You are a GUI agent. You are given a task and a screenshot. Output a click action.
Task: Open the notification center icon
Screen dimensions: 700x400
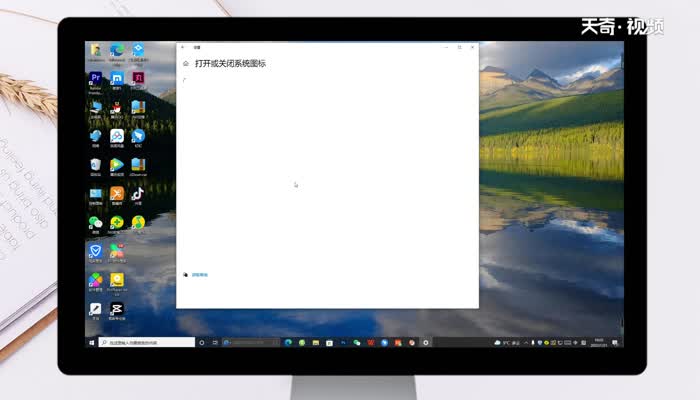(615, 342)
